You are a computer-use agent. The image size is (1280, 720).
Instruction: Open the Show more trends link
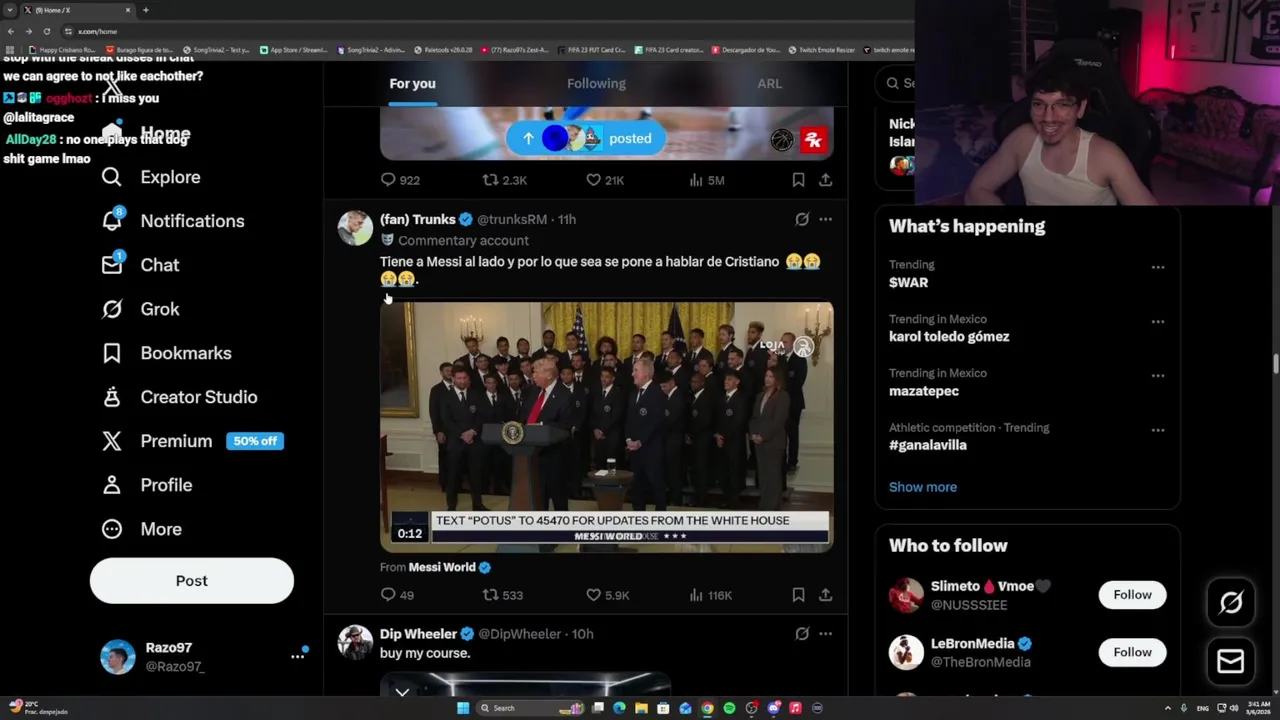click(922, 487)
